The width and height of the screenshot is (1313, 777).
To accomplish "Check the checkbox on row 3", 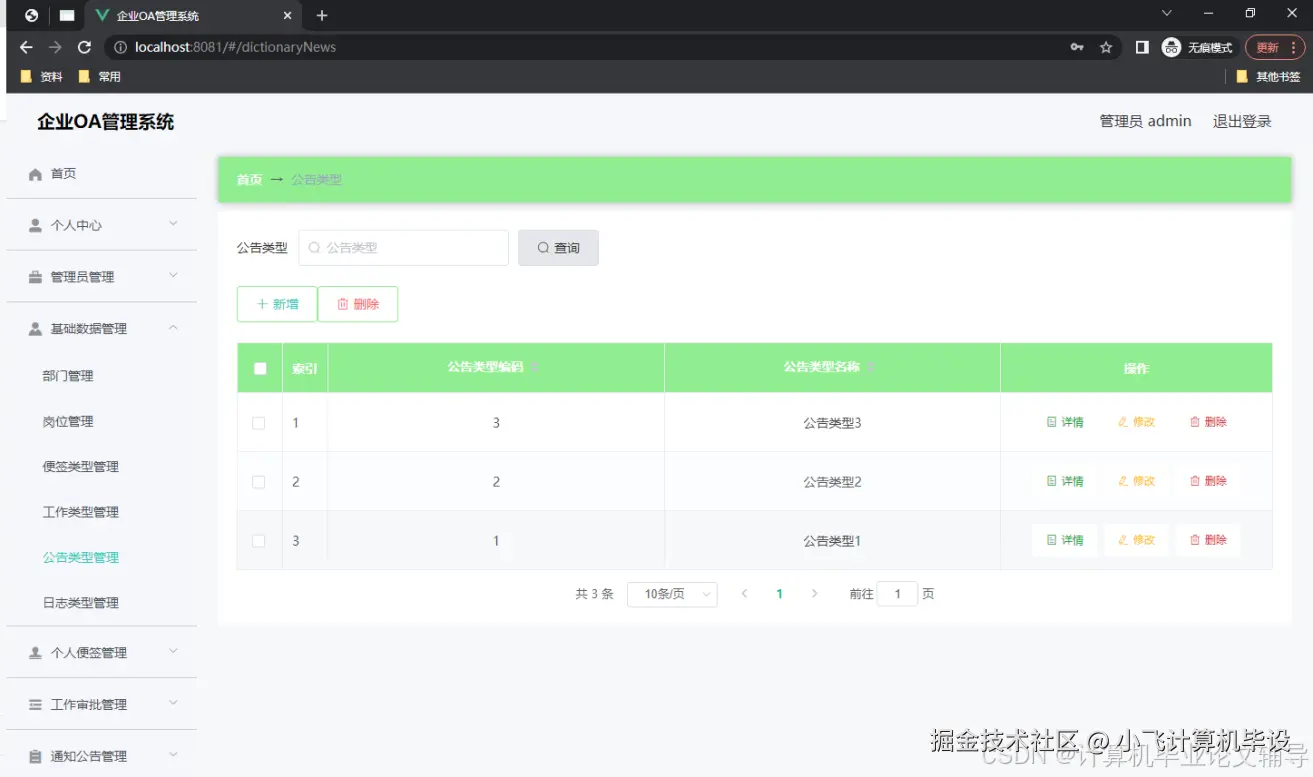I will (259, 540).
